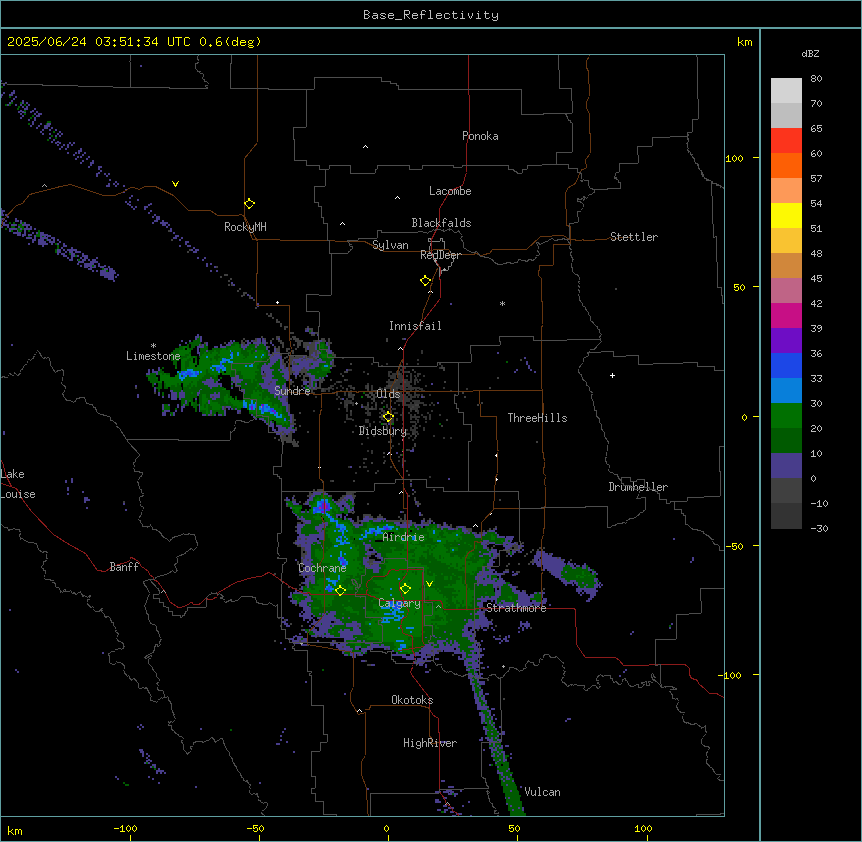
Task: Click the Vulcan town label
Action: [542, 792]
